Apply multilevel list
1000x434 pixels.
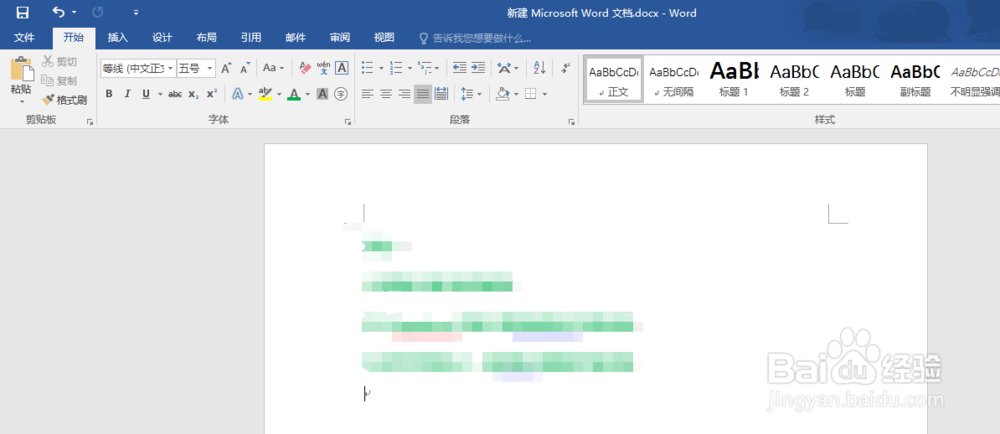pyautogui.click(x=424, y=68)
